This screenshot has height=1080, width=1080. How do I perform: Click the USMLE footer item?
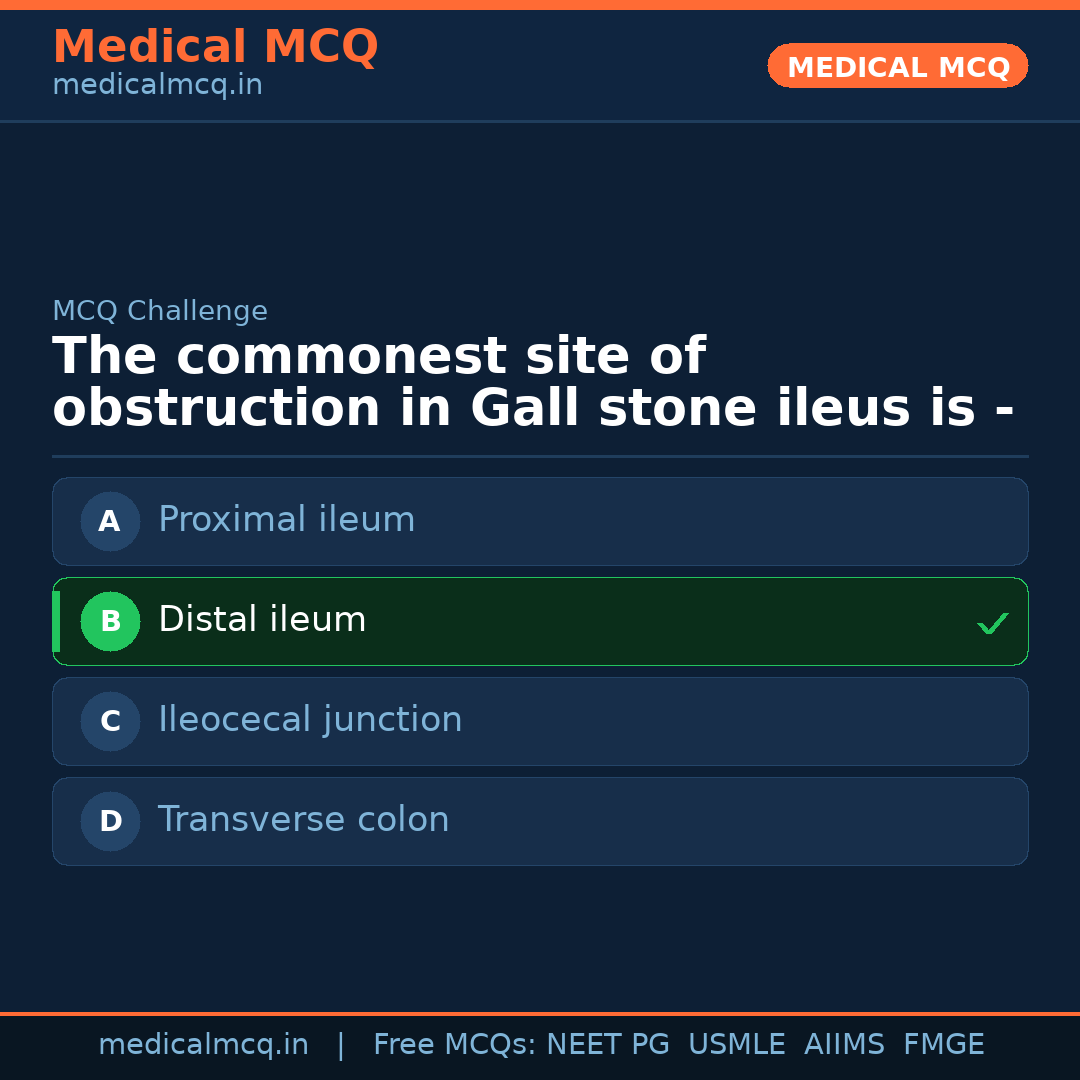point(737,1044)
